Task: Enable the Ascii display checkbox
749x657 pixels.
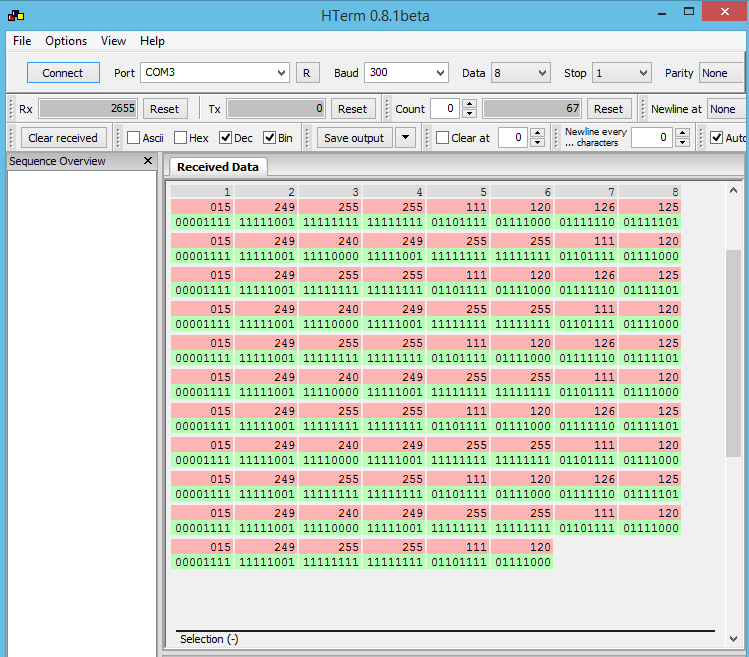Action: [134, 138]
